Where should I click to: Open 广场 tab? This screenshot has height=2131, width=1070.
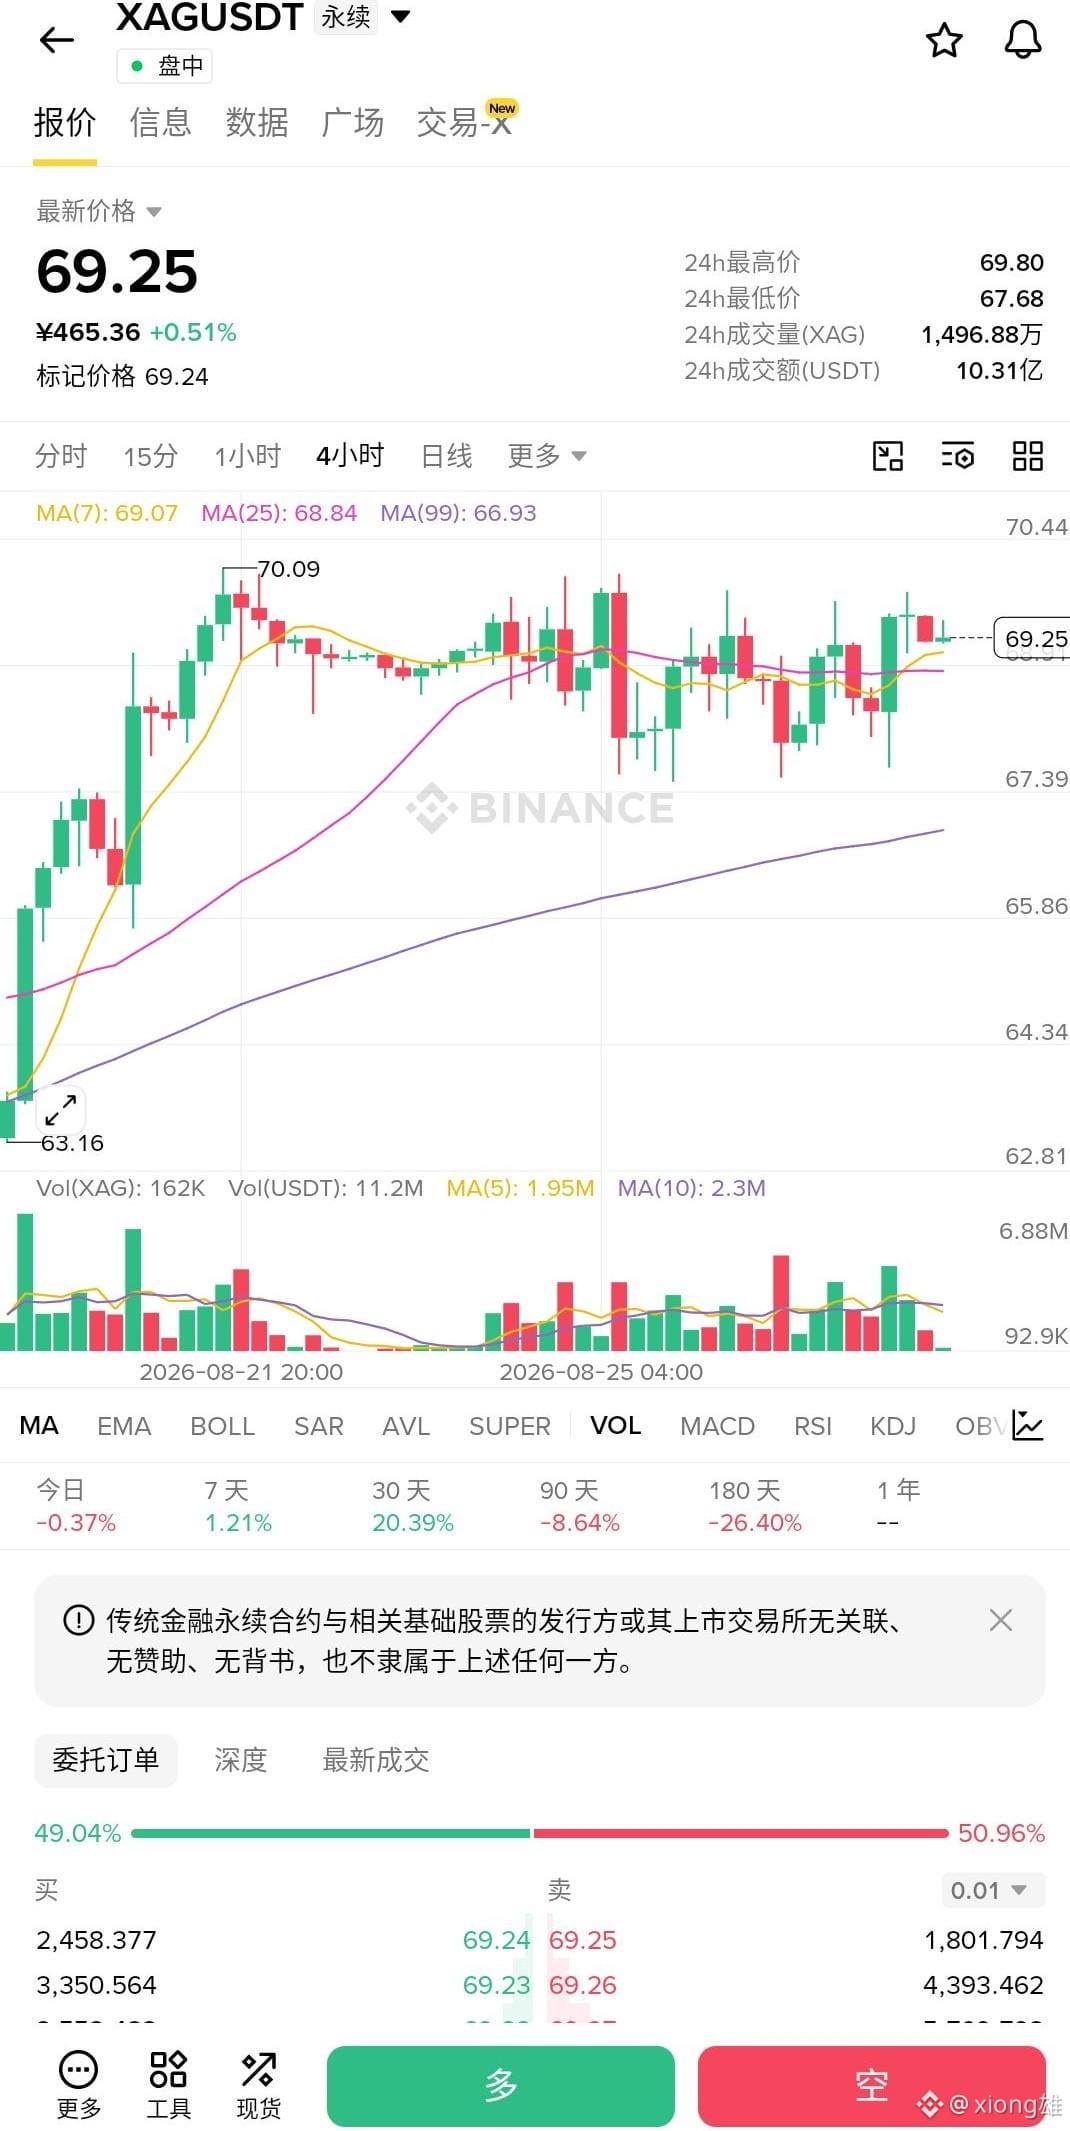click(353, 123)
